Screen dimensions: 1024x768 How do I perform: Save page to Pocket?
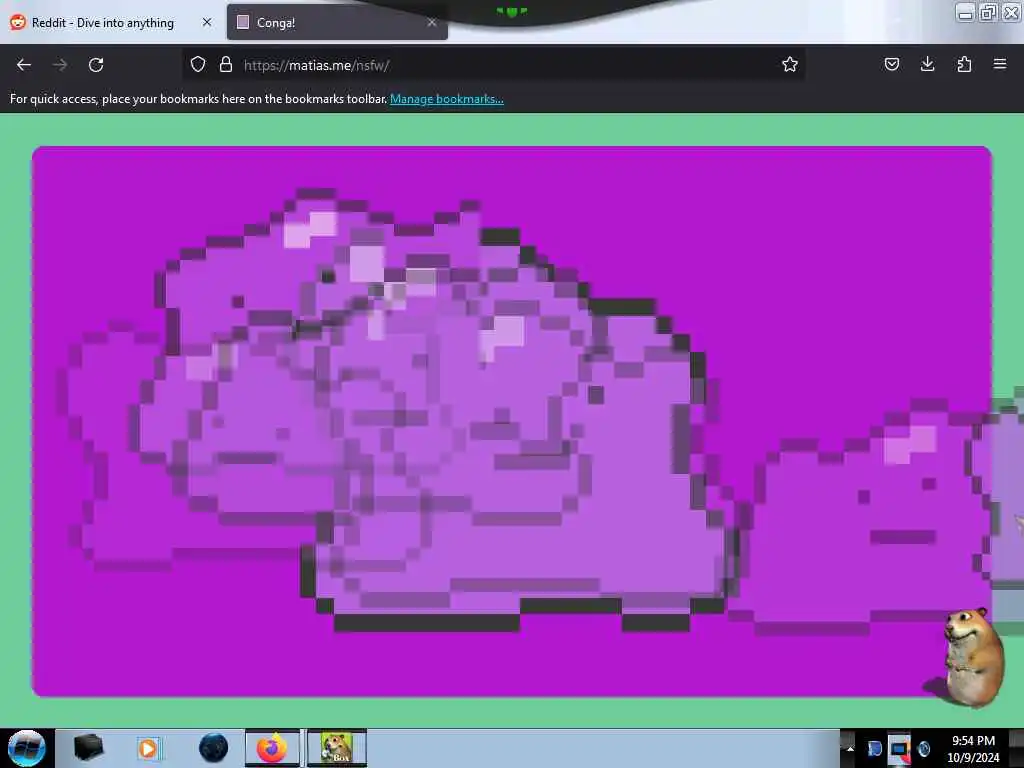click(x=891, y=64)
